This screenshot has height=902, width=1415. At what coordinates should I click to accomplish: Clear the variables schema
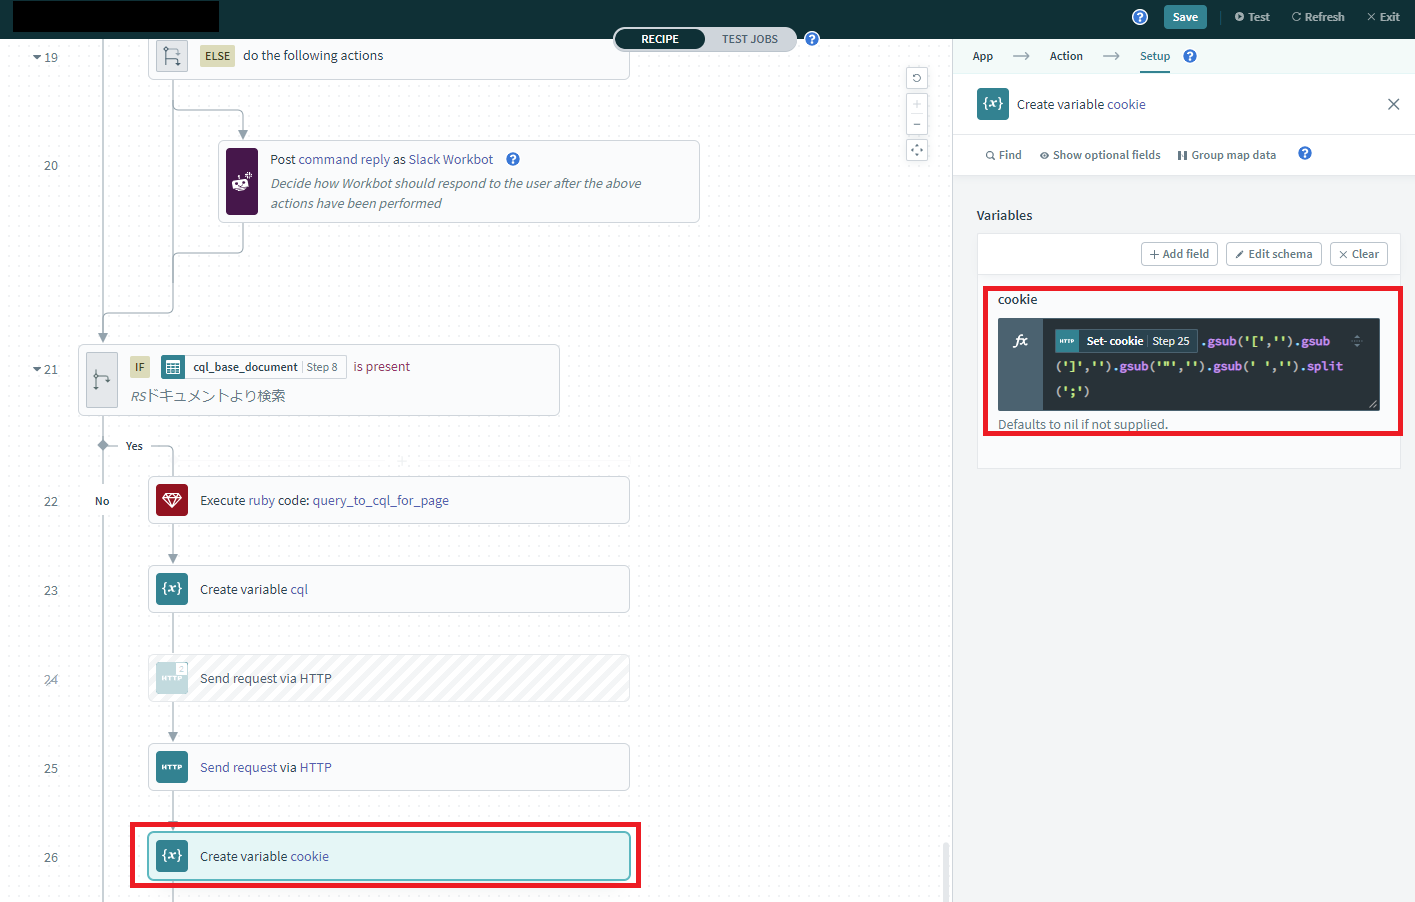click(1359, 254)
